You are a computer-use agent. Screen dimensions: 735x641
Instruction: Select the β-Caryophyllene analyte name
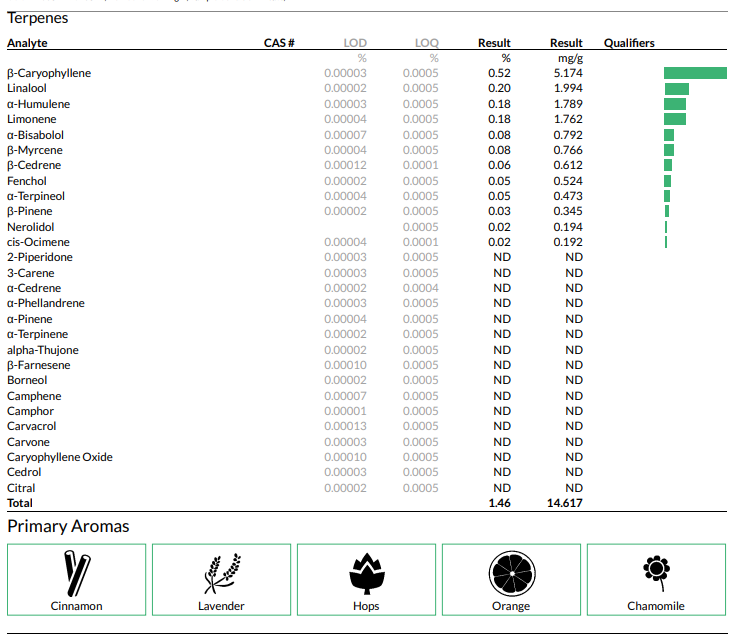point(49,73)
